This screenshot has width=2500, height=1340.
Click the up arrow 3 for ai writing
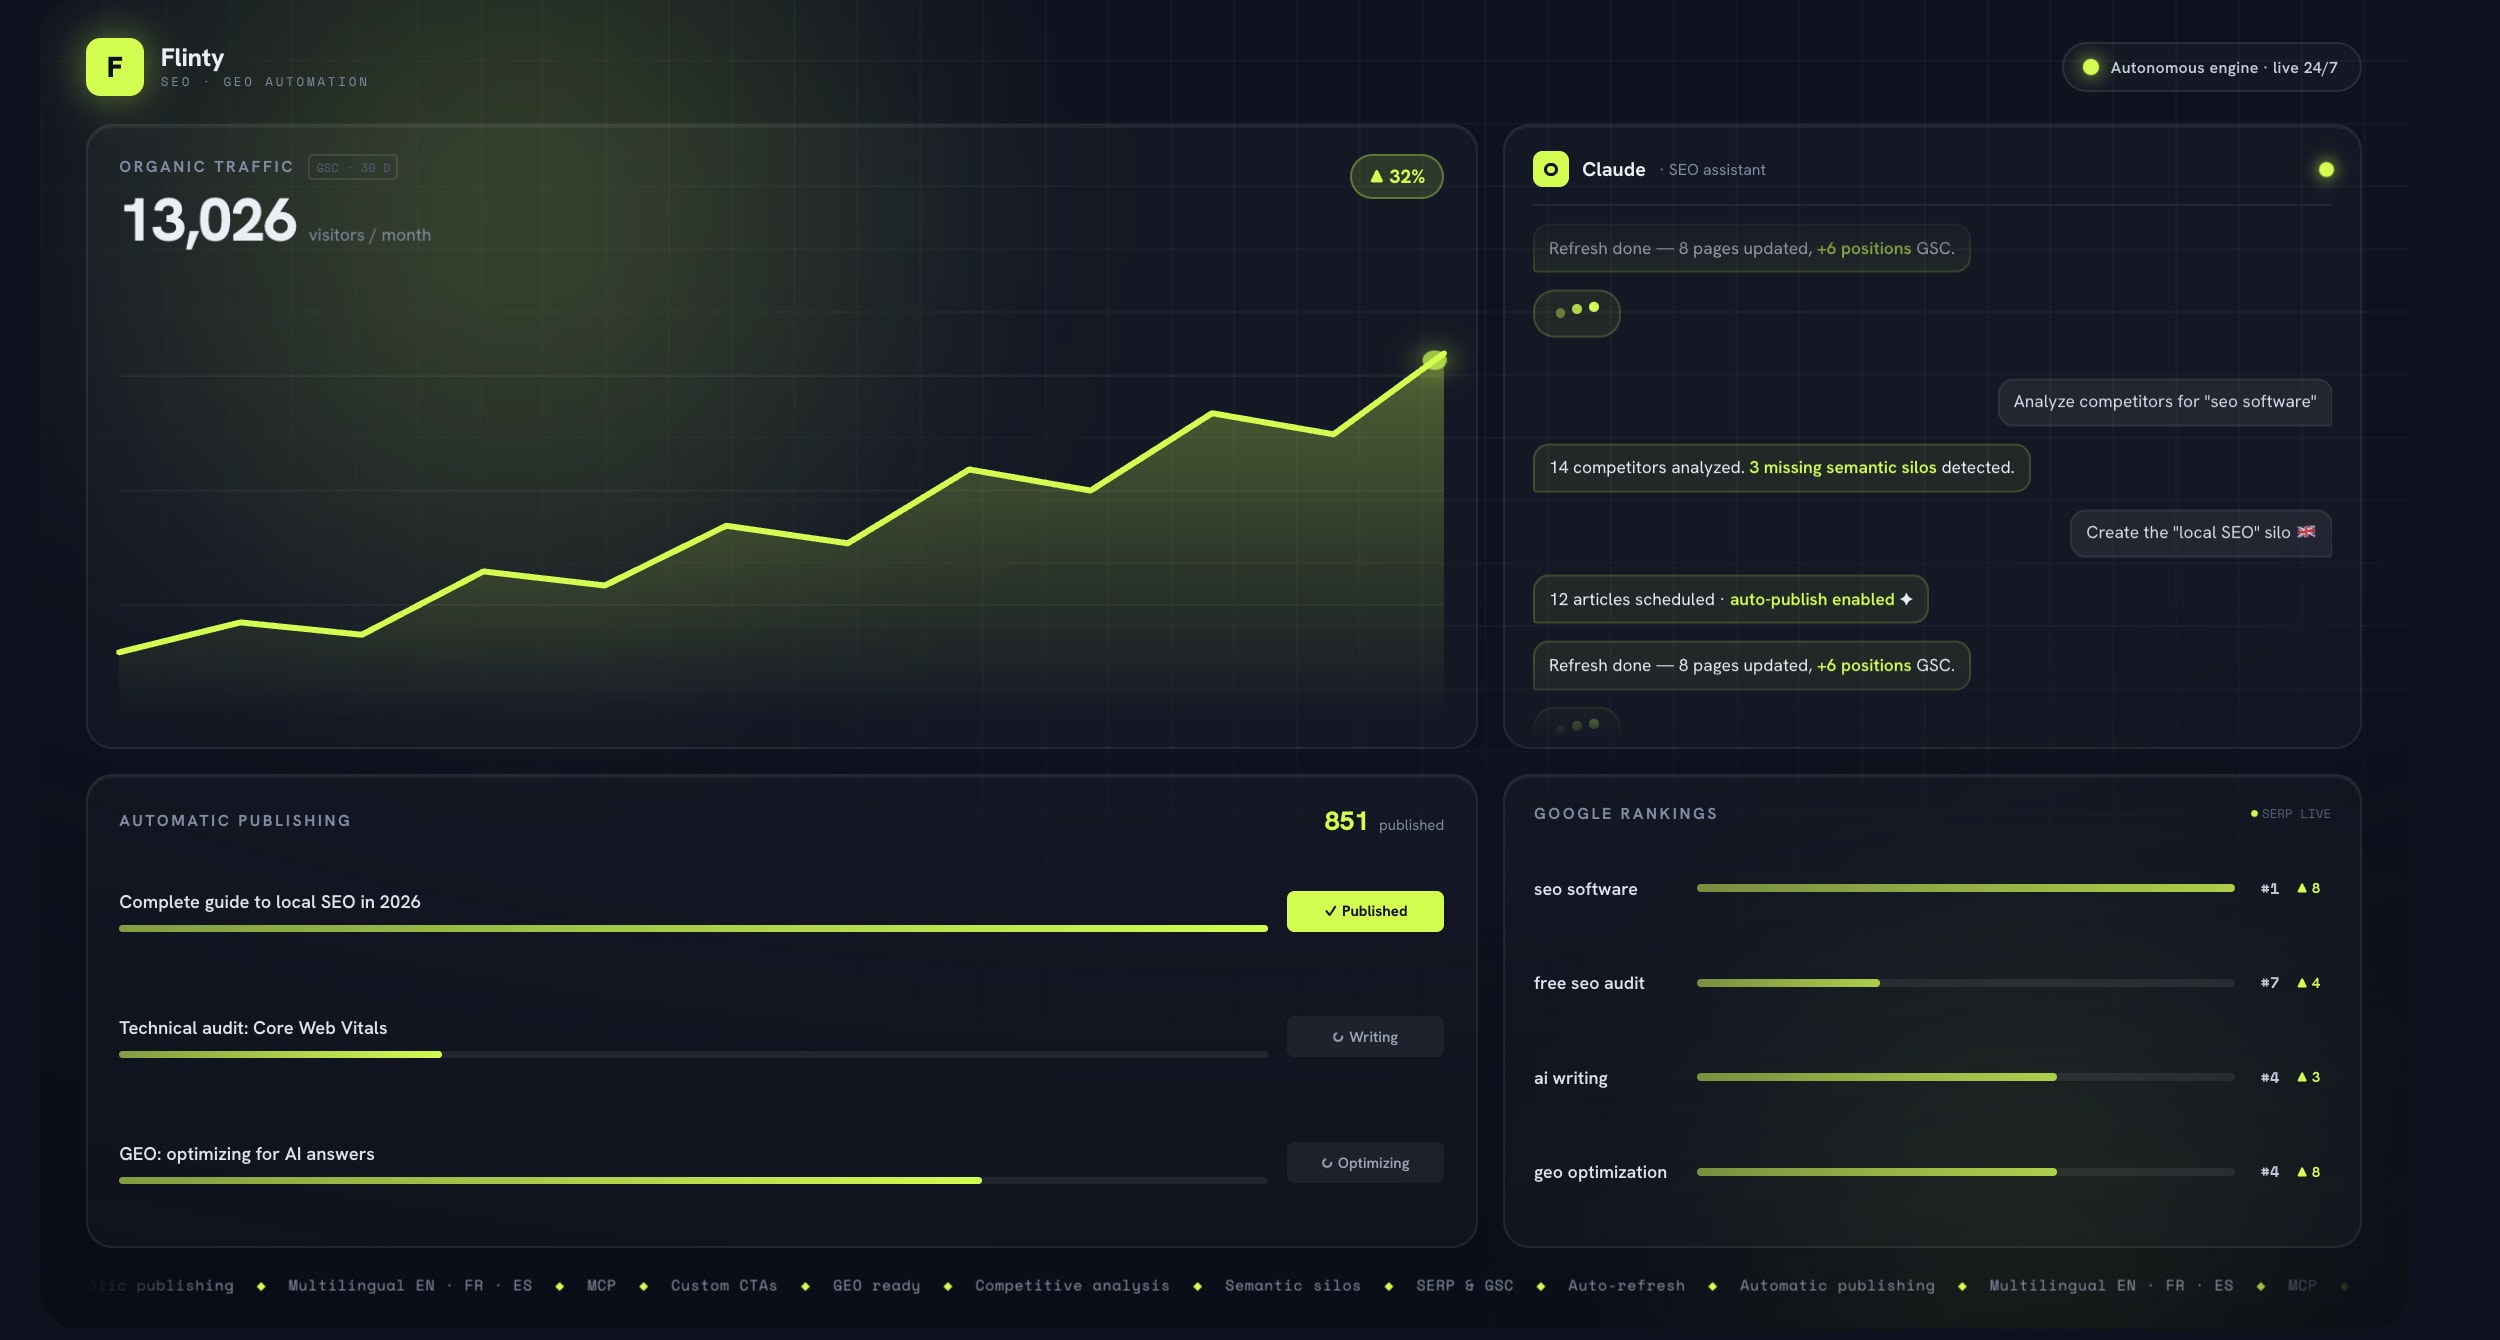[x=2309, y=1077]
